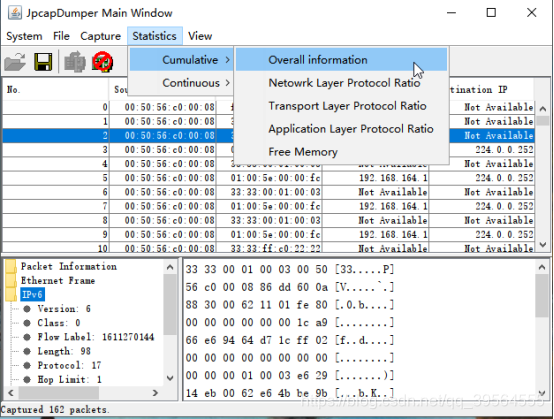This screenshot has height=419, width=554.
Task: Click tree panel horizontal scroll left arrow
Action: (11, 393)
